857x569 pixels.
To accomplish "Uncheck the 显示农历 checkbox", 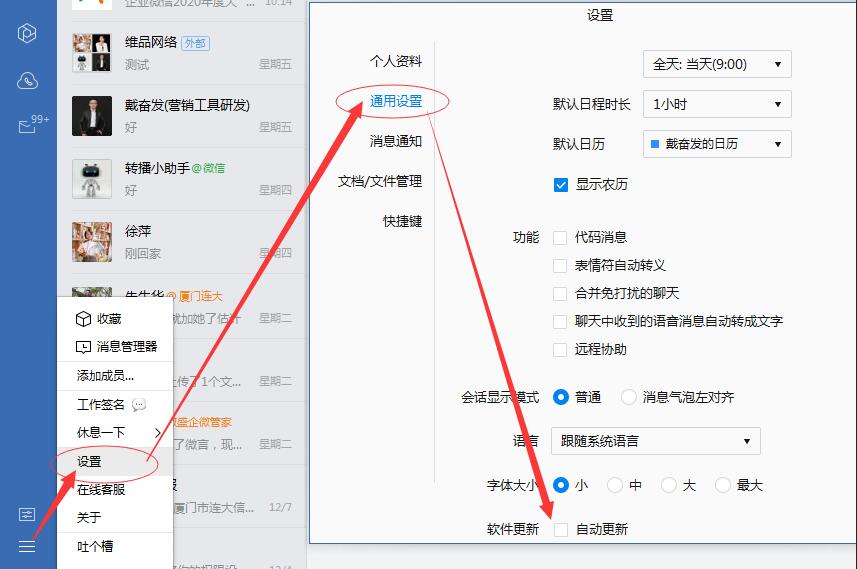I will (561, 185).
